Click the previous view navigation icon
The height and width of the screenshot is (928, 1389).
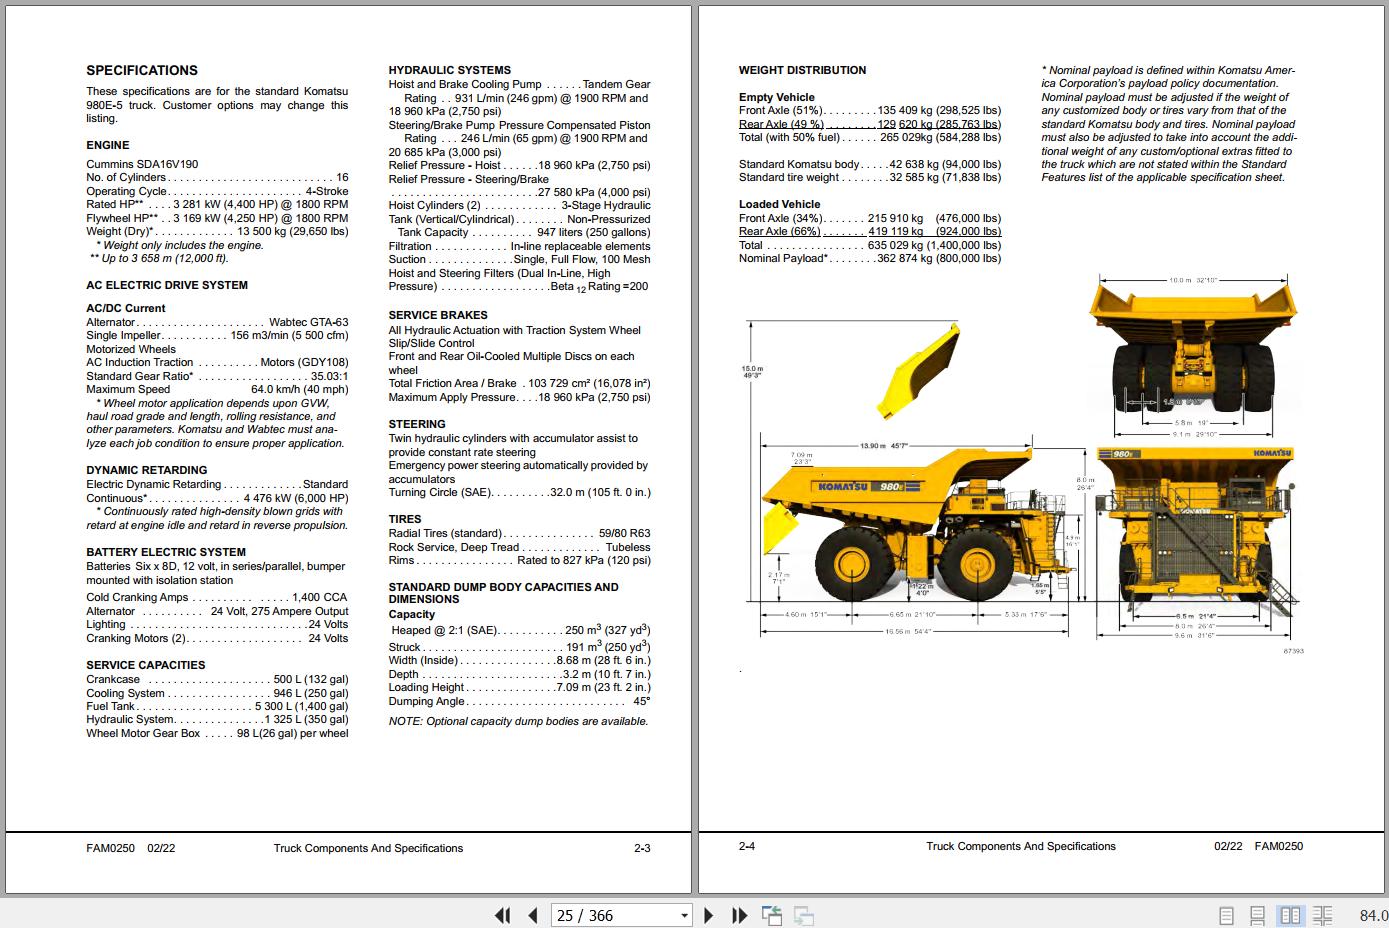(771, 915)
